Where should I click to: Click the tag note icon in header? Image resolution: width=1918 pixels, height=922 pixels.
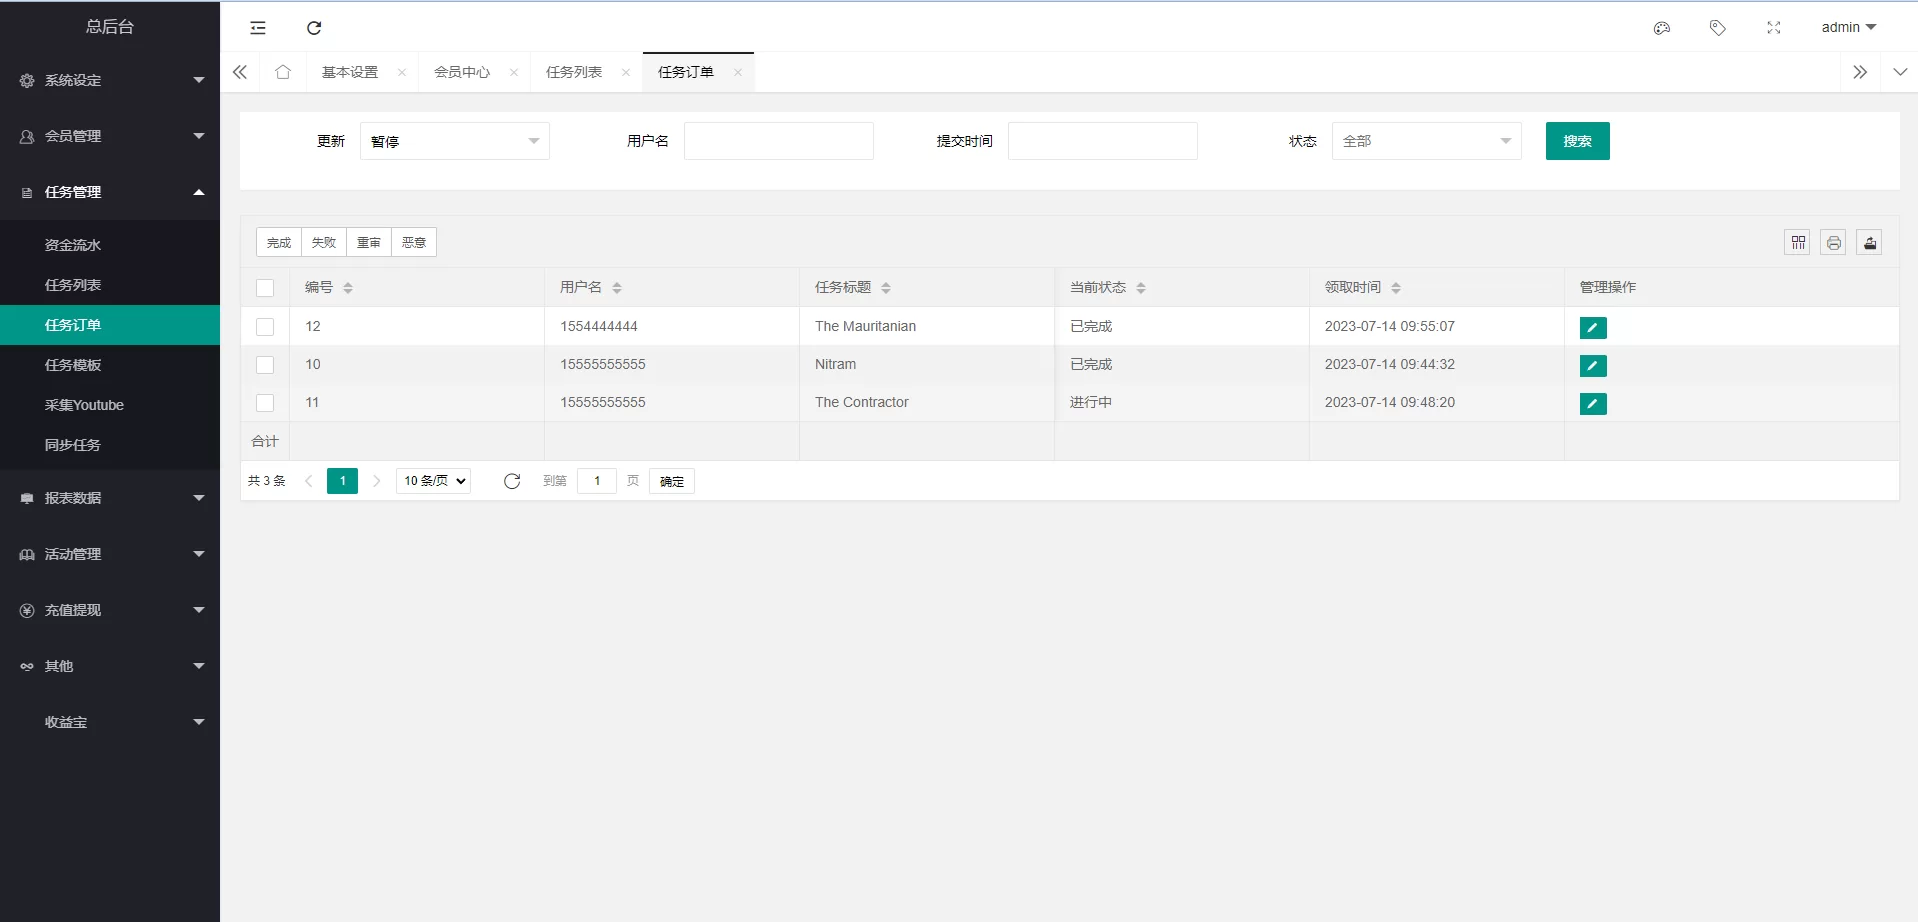coord(1717,28)
